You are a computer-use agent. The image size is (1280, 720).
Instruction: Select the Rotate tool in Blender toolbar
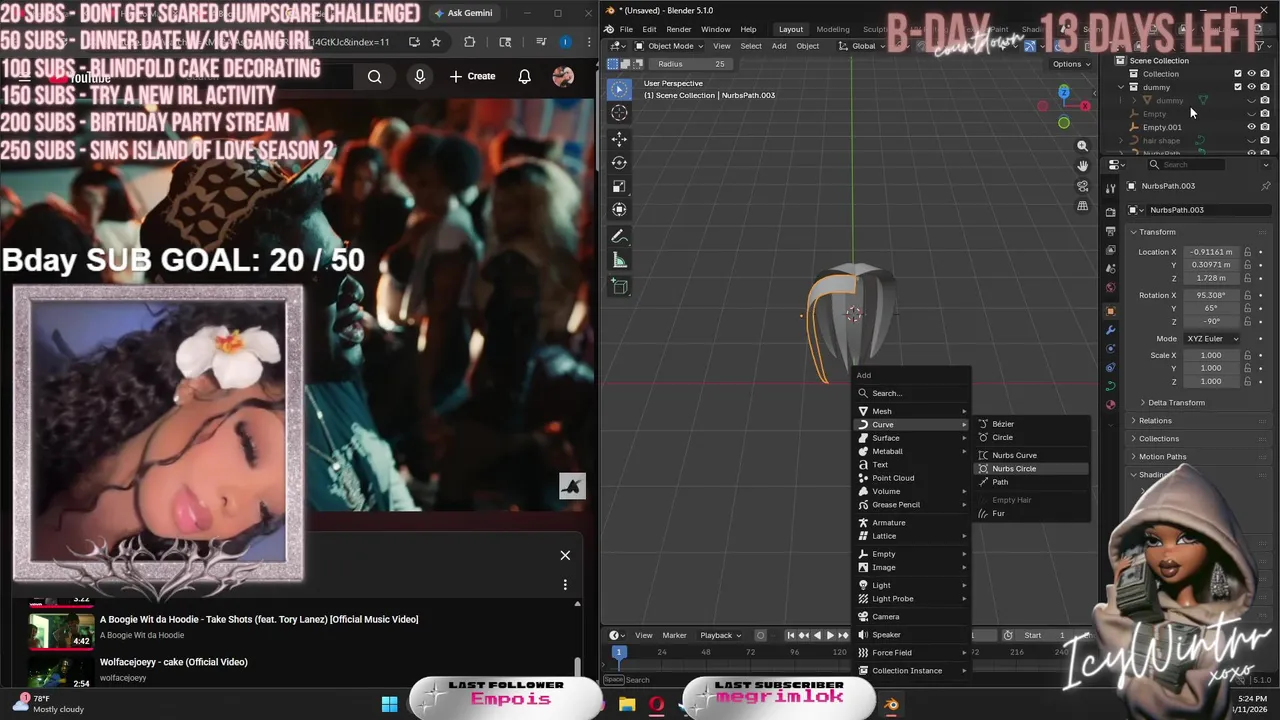(x=619, y=162)
